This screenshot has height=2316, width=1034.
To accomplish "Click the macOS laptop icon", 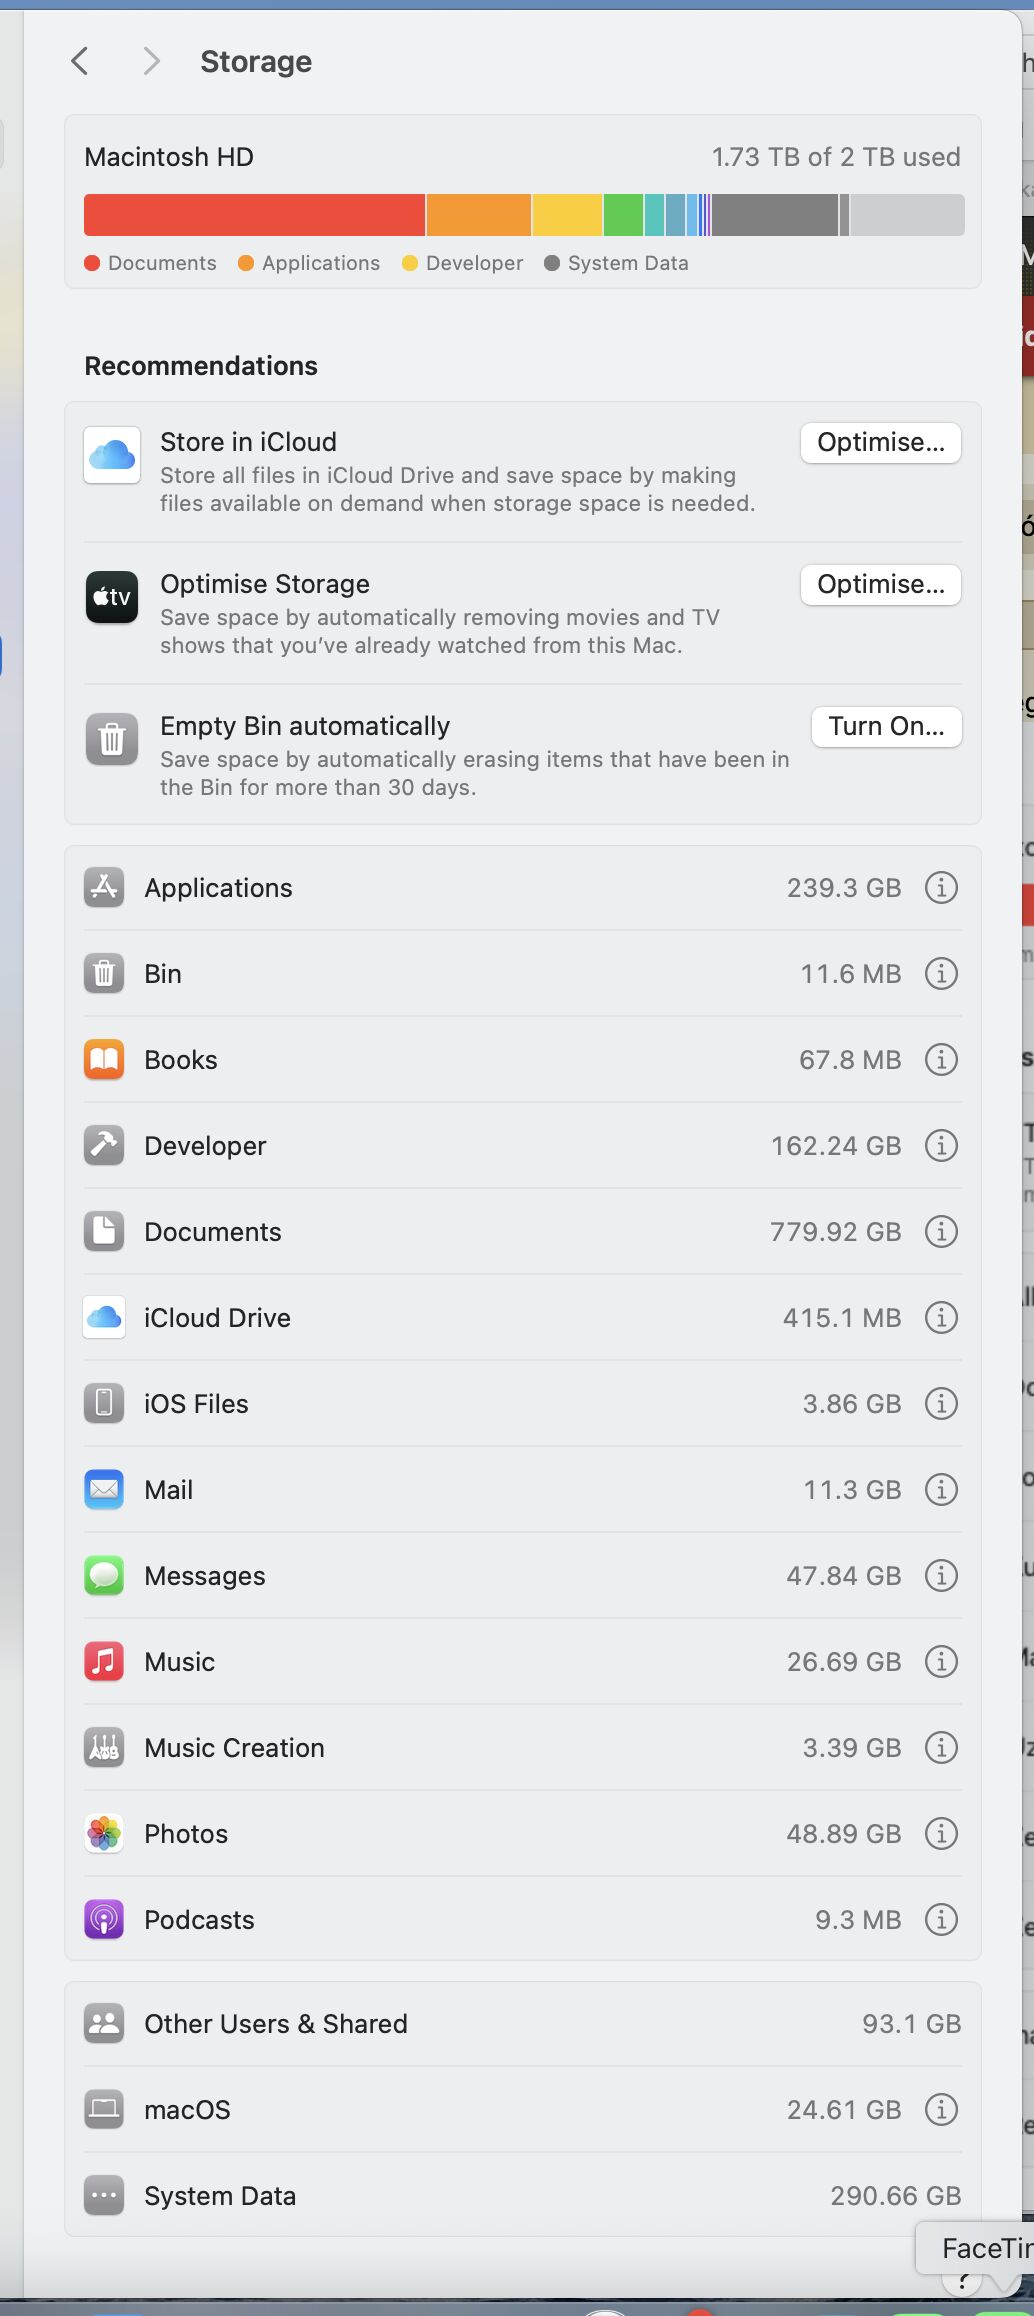I will coord(104,2109).
